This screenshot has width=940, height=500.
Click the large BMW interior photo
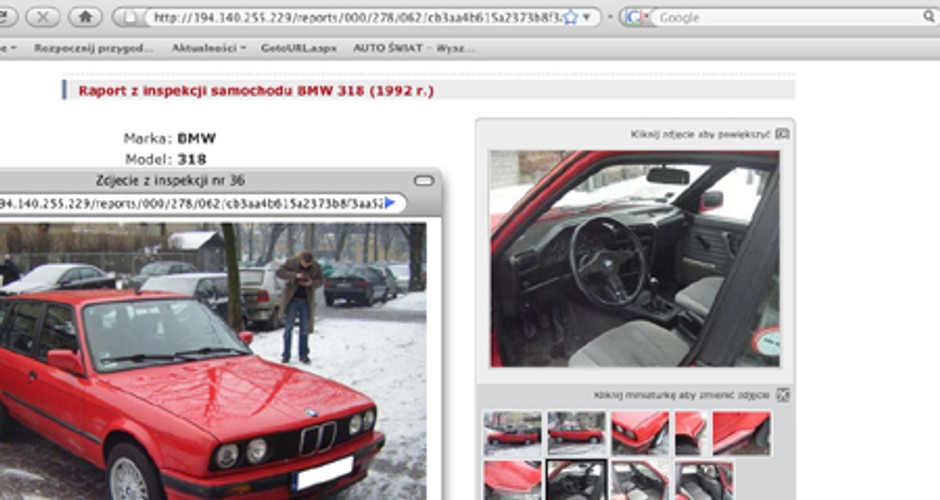point(635,258)
